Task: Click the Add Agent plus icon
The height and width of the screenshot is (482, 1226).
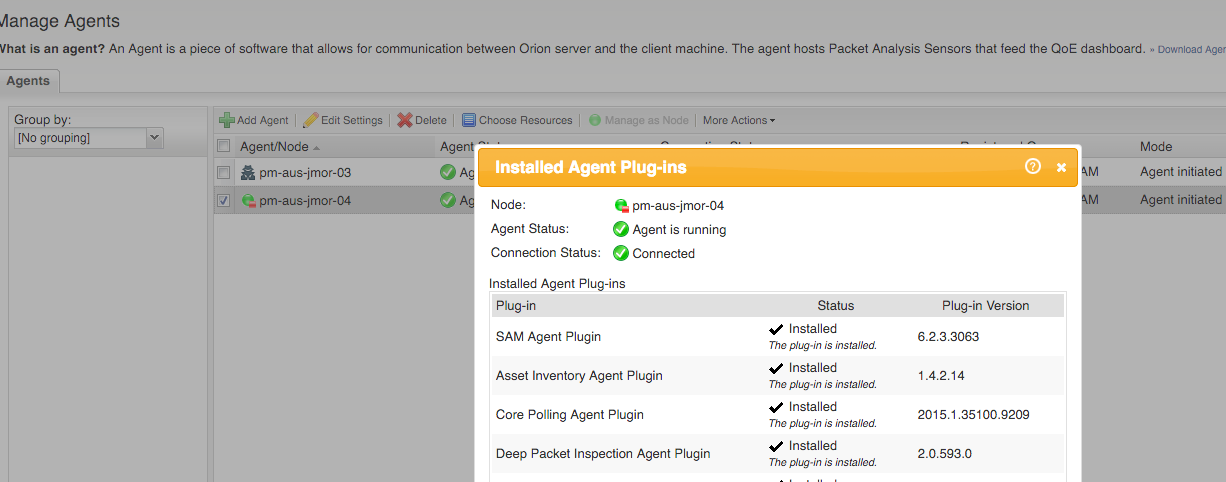Action: [x=227, y=120]
